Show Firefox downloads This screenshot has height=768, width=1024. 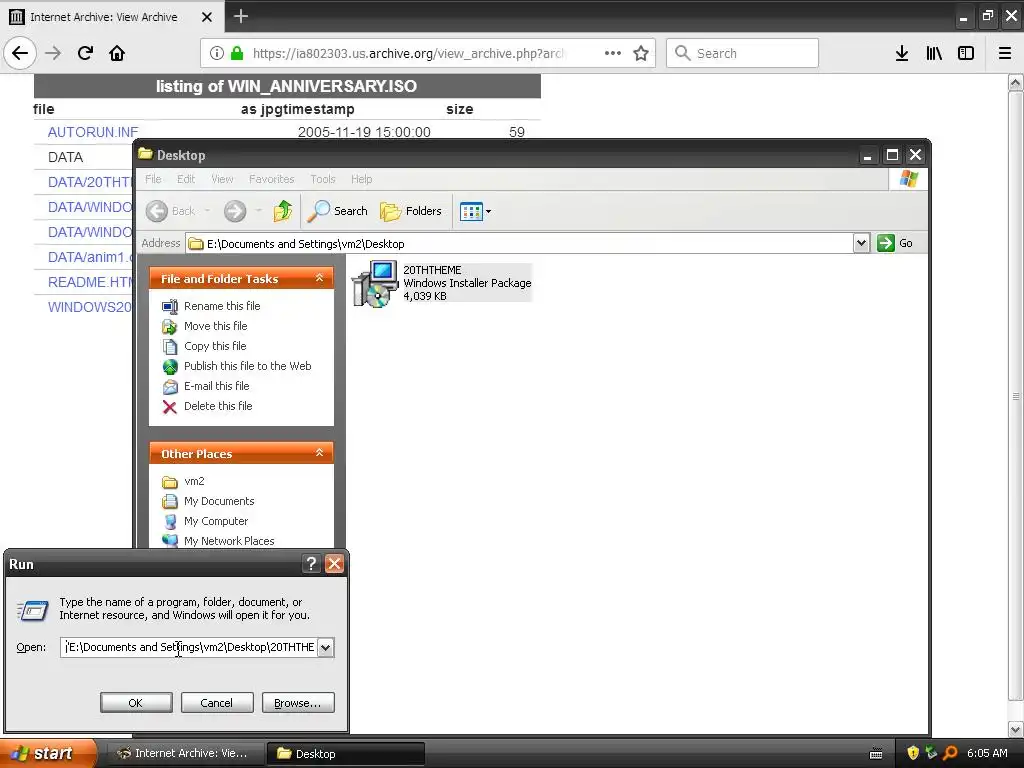coord(902,53)
